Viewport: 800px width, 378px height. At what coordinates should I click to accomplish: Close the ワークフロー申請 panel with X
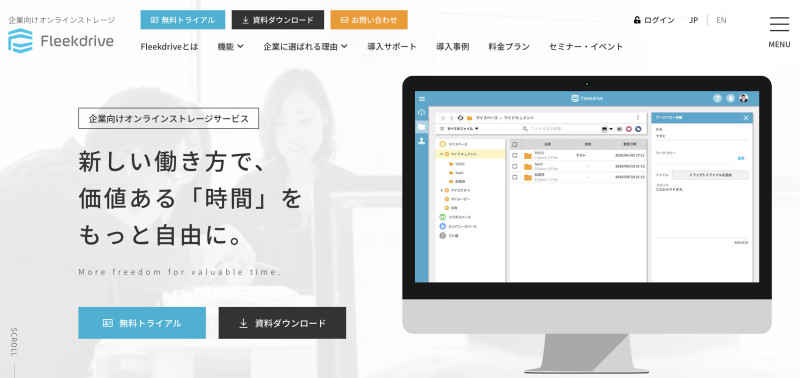point(745,118)
